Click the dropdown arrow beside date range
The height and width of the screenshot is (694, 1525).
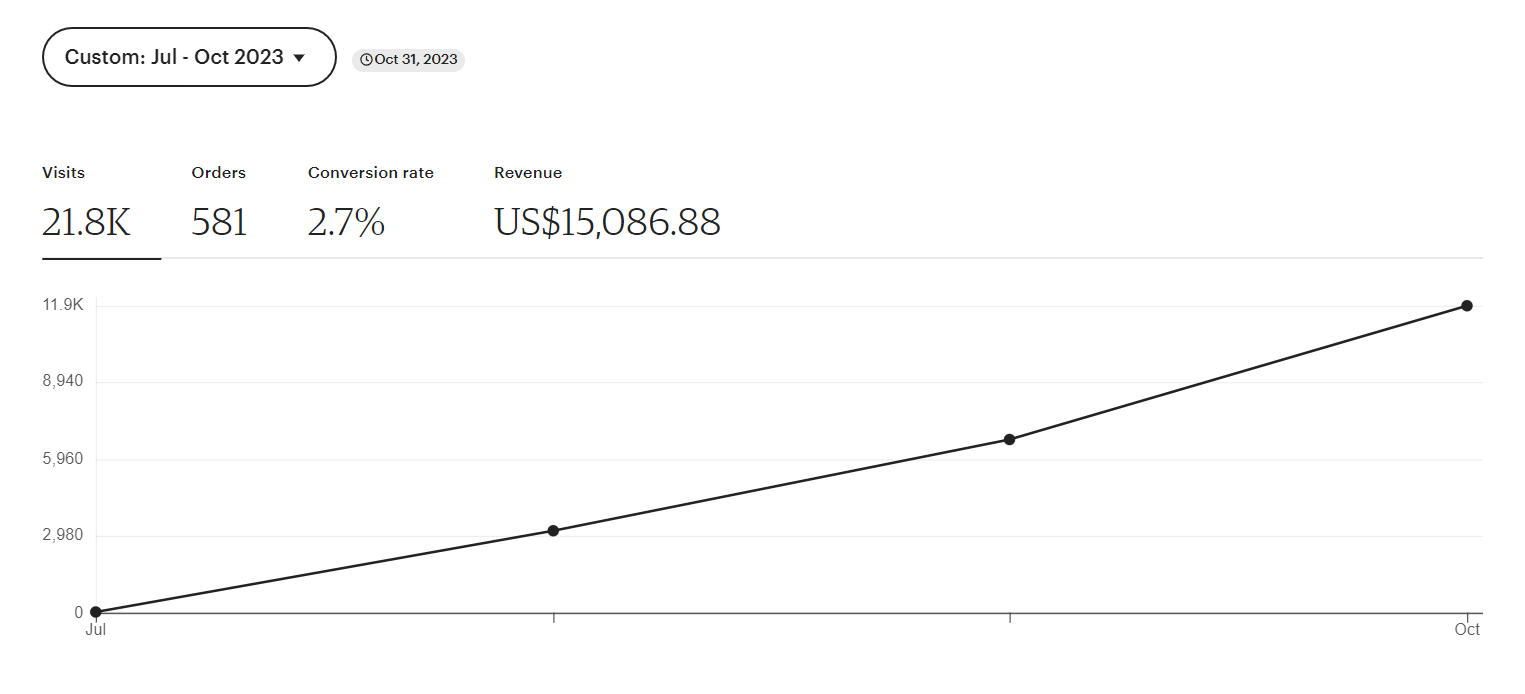tap(298, 58)
